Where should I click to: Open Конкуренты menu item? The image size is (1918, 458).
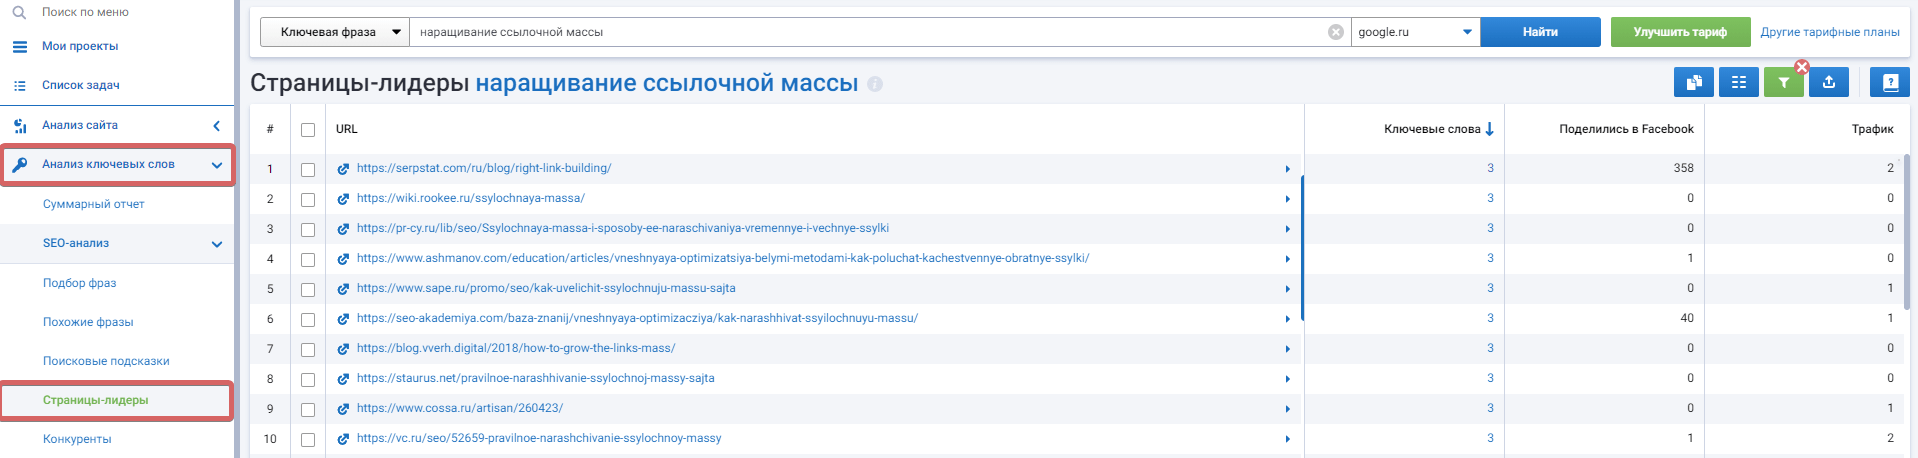pos(77,439)
